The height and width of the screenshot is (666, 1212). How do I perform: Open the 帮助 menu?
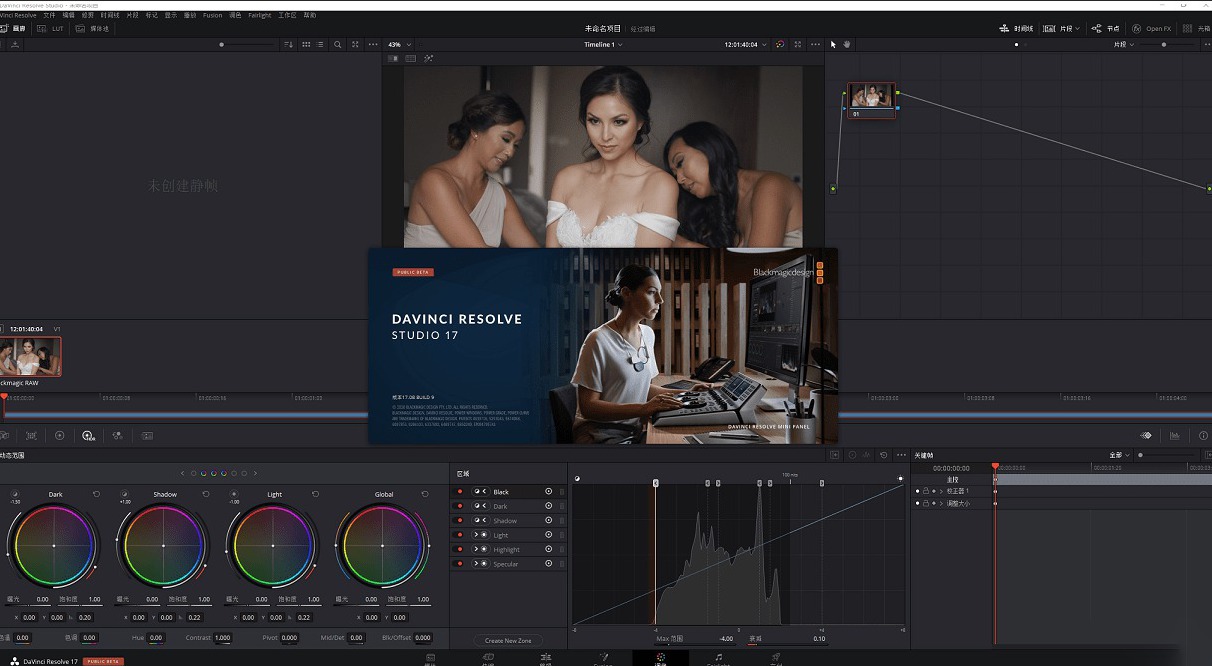point(310,15)
